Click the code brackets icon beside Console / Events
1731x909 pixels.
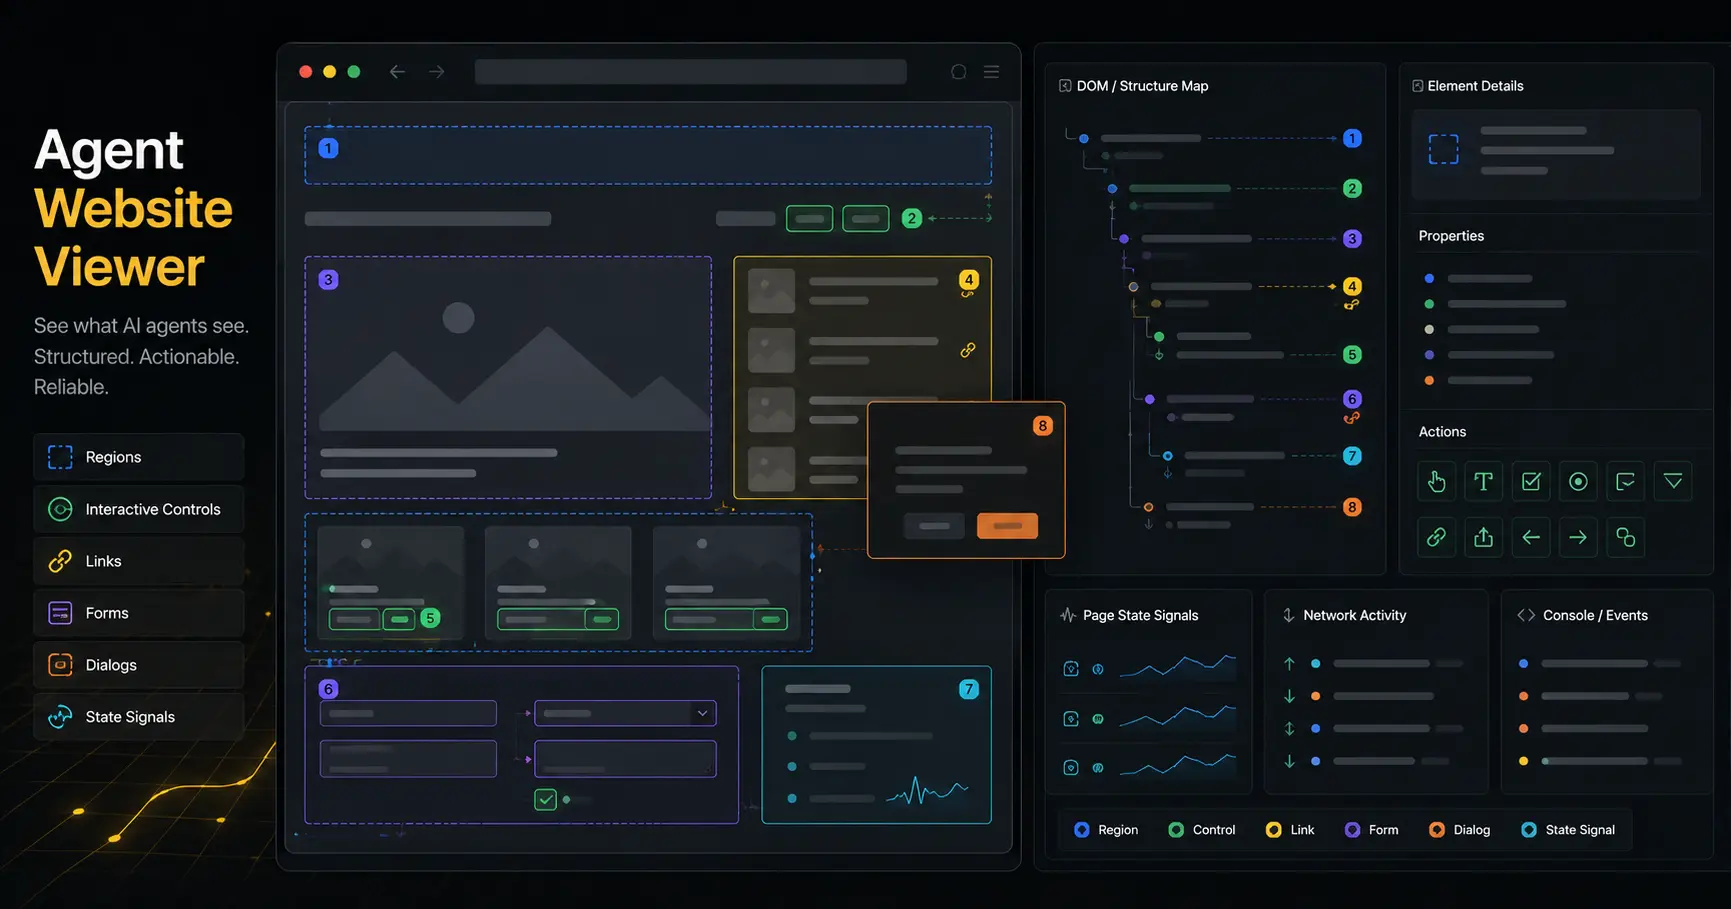[x=1526, y=616]
